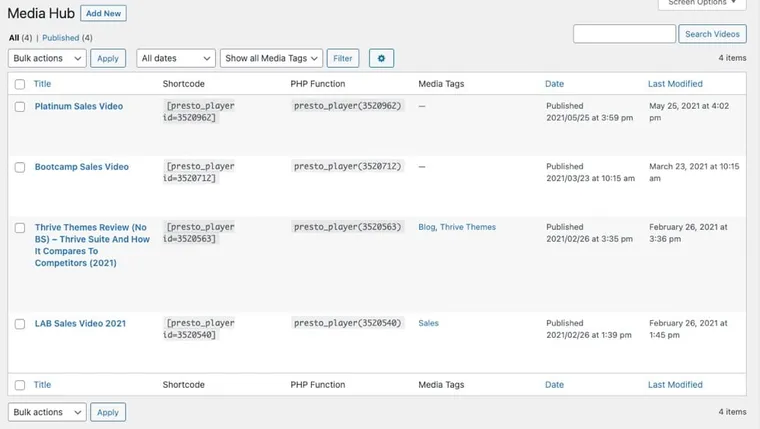
Task: Click the top Apply button
Action: [108, 58]
